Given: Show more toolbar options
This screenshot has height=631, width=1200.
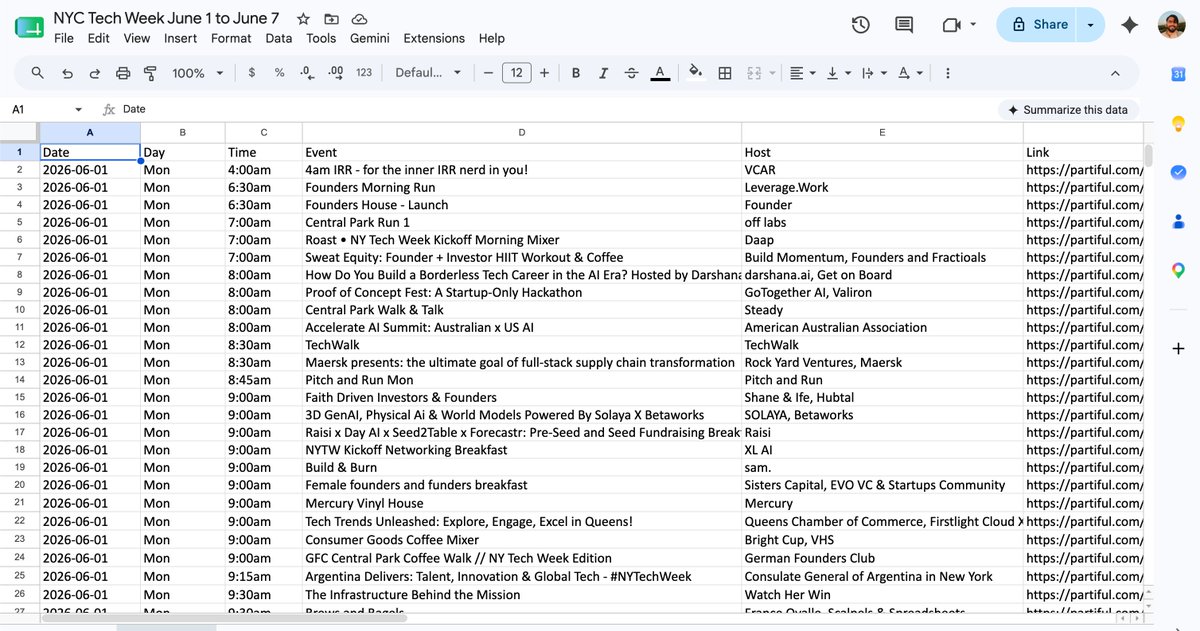Looking at the screenshot, I should [x=947, y=73].
